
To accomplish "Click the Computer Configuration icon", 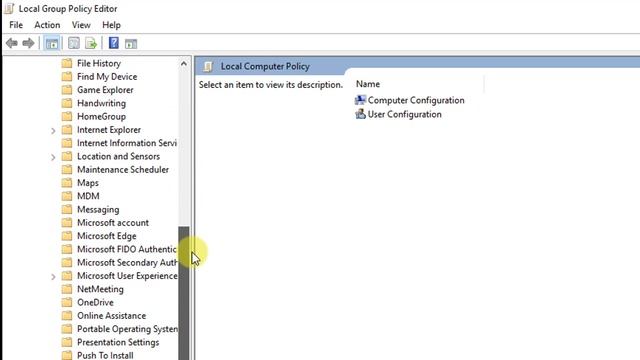I will [x=360, y=100].
